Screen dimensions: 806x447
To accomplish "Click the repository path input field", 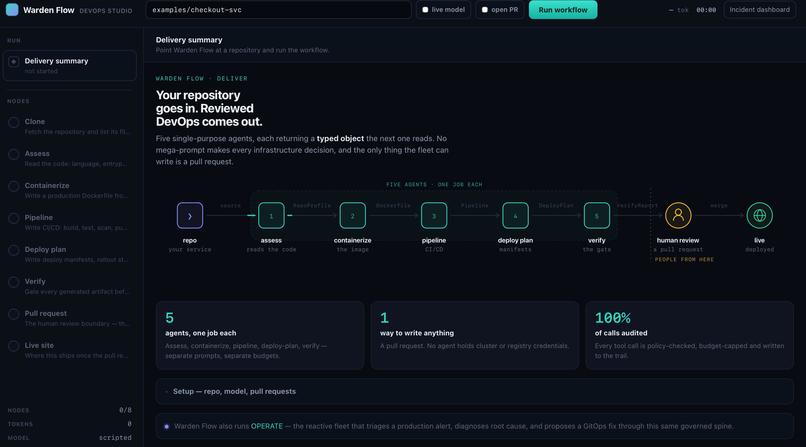I will tap(279, 10).
